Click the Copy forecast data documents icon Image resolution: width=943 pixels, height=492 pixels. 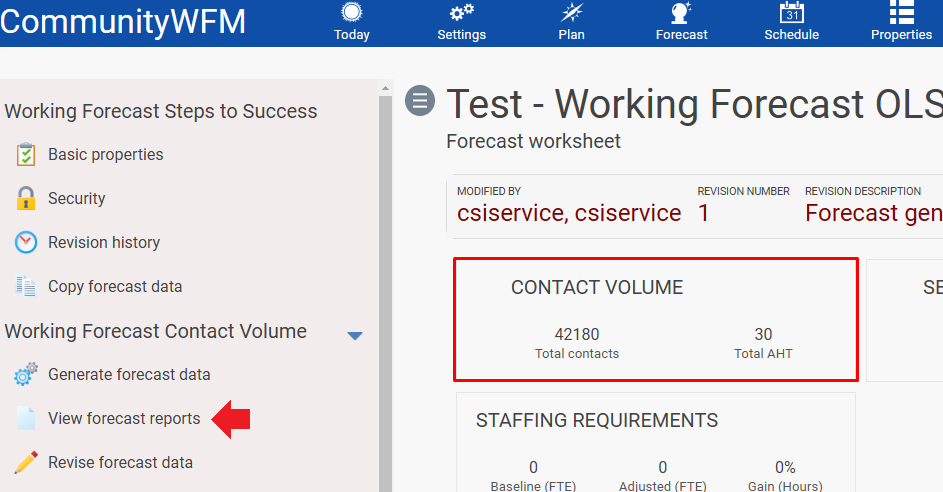[x=26, y=286]
